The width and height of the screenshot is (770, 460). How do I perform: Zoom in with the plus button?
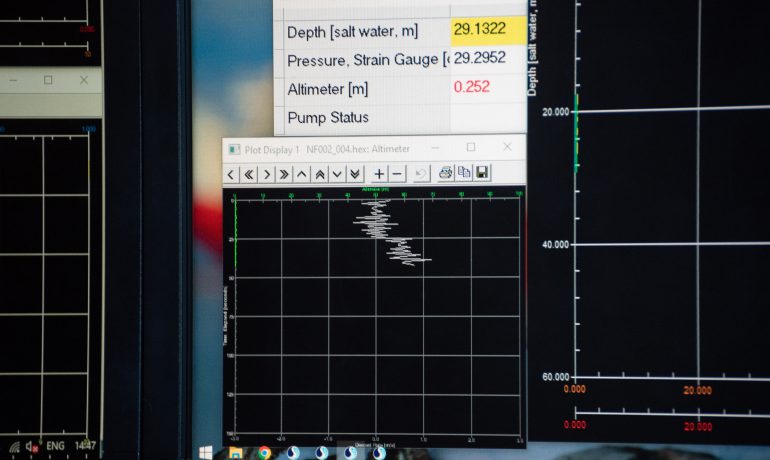click(x=379, y=174)
